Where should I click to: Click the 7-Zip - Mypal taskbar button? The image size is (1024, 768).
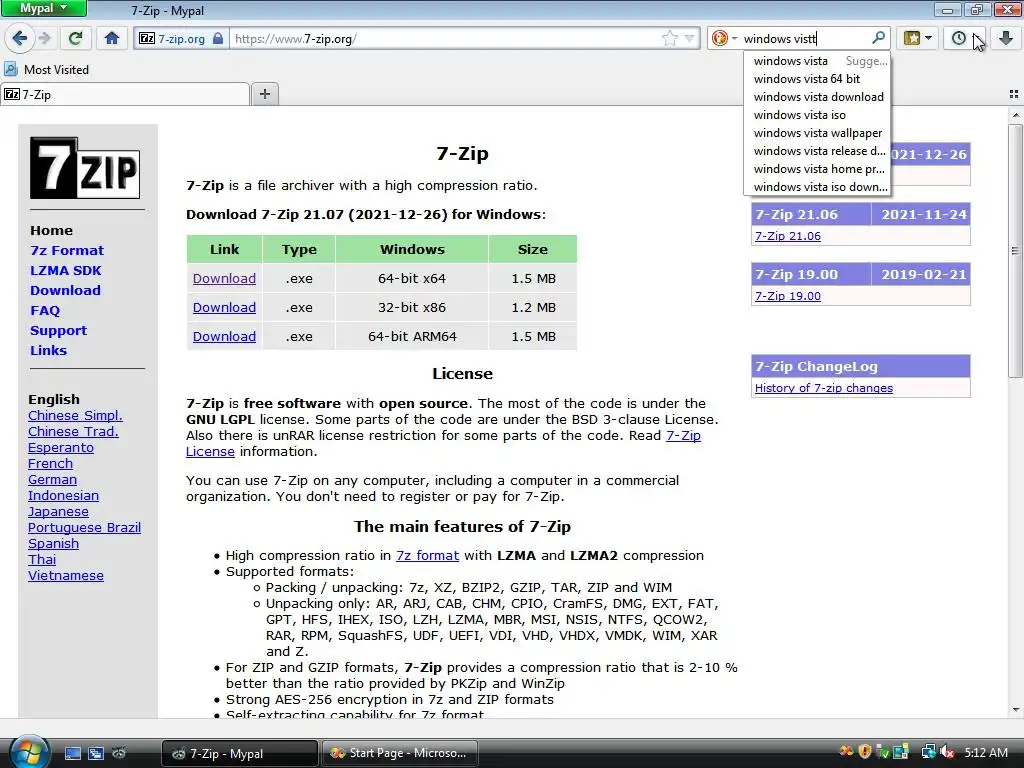[239, 753]
